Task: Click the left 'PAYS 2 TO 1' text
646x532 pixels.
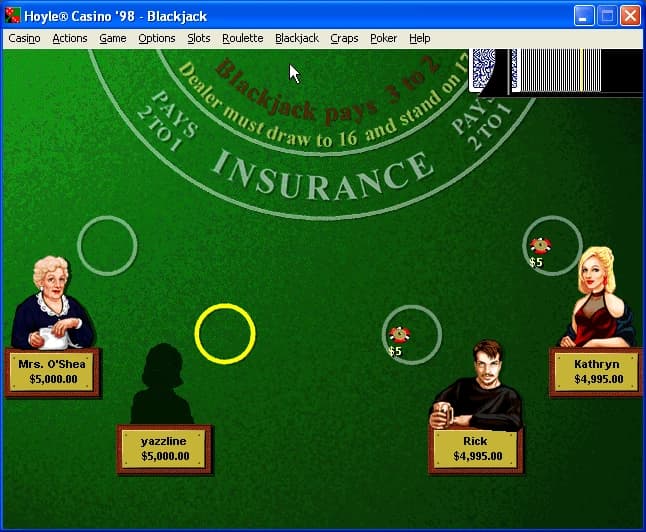Action: pos(167,121)
